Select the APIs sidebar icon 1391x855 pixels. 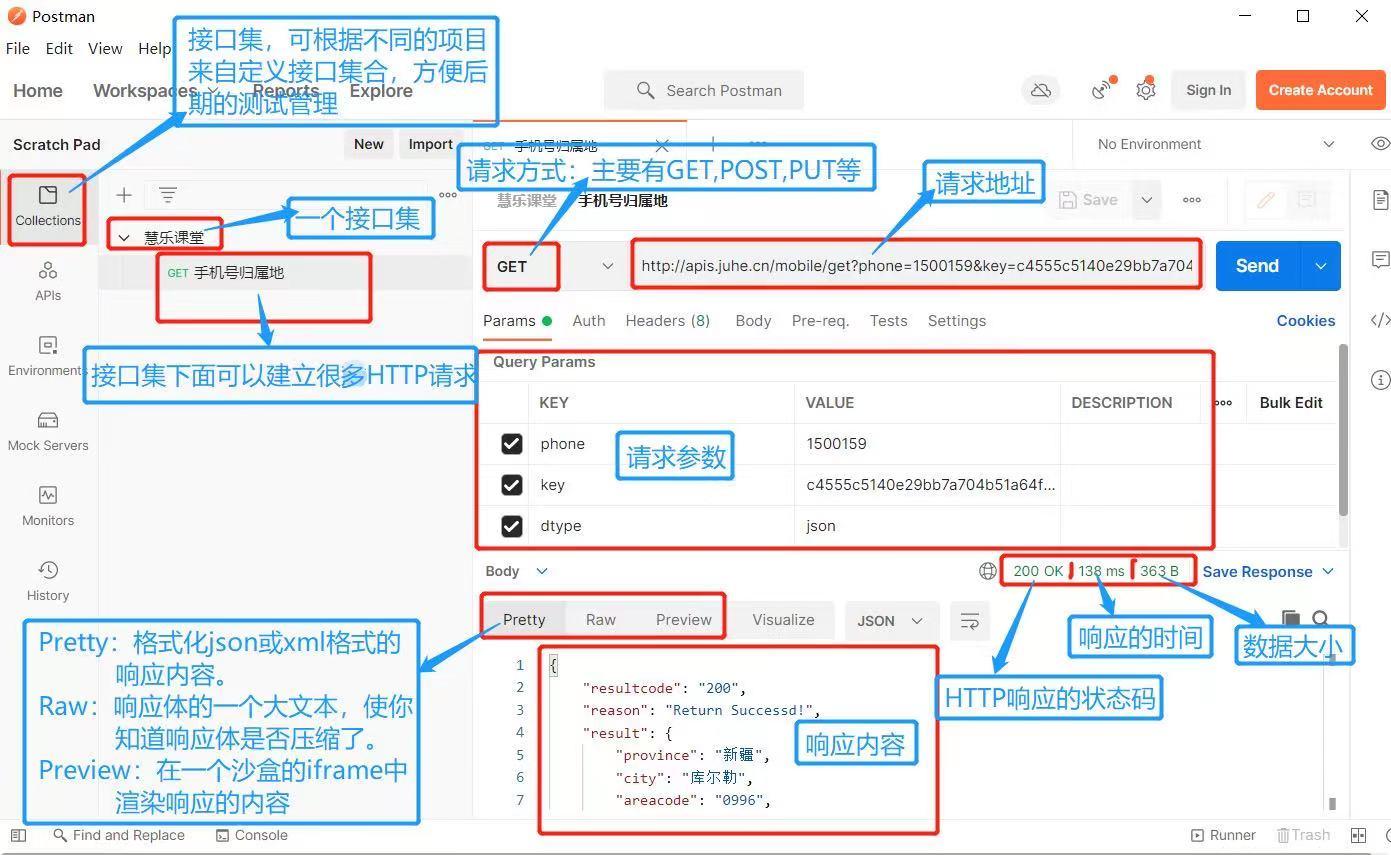point(47,280)
